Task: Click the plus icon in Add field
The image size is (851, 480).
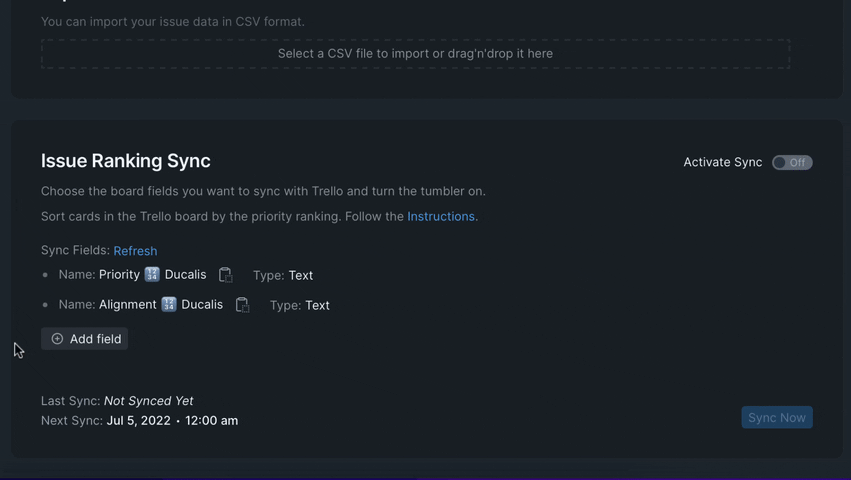Action: pyautogui.click(x=57, y=339)
